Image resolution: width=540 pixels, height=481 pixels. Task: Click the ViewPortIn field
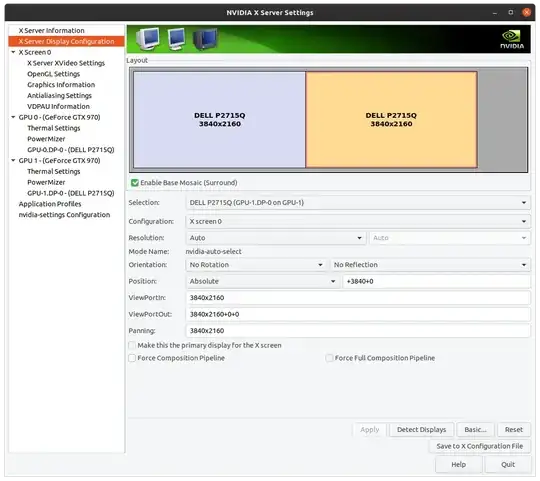coord(358,297)
